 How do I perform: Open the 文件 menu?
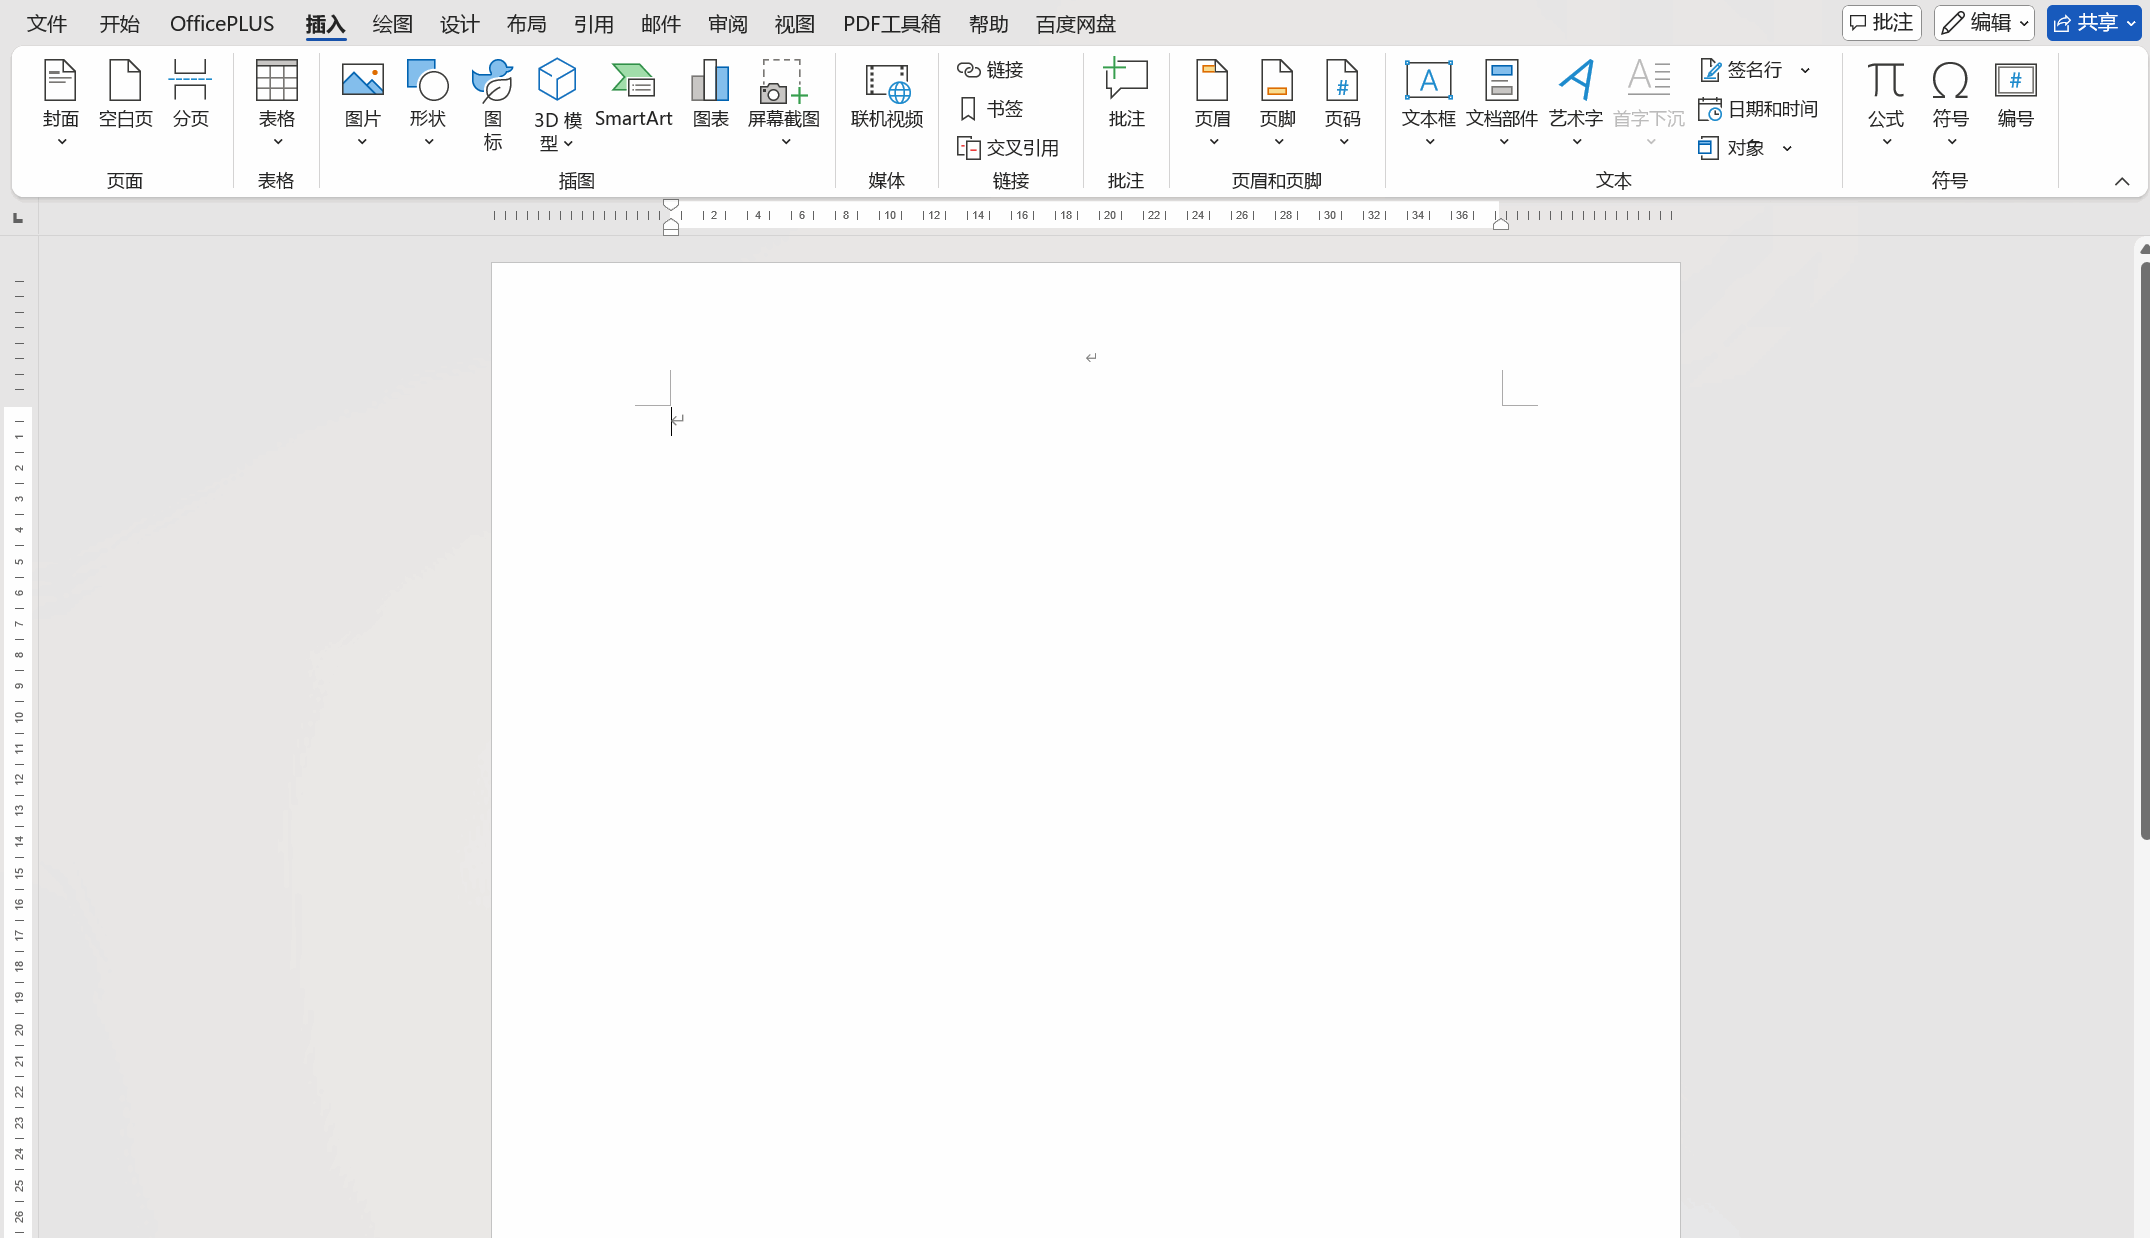click(47, 24)
